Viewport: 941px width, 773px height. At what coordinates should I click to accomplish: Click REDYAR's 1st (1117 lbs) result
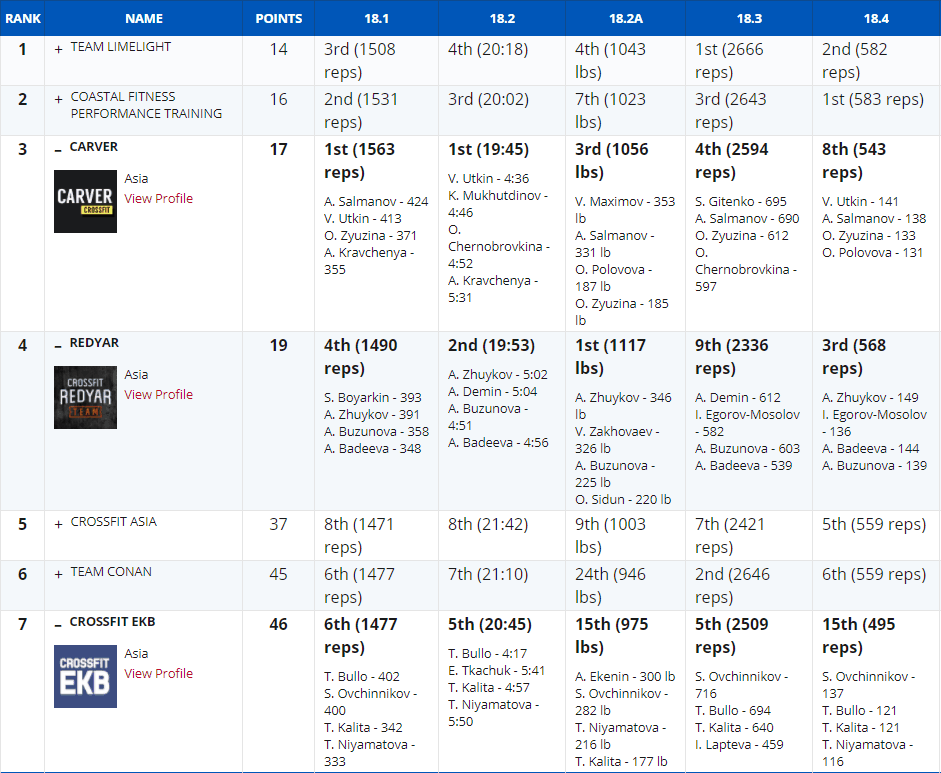click(610, 357)
